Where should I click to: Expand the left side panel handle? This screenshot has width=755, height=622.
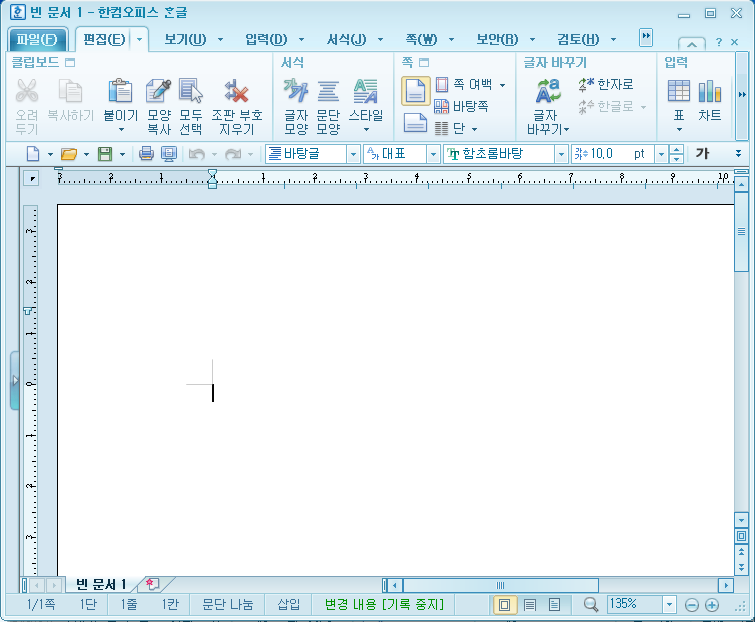pos(14,380)
